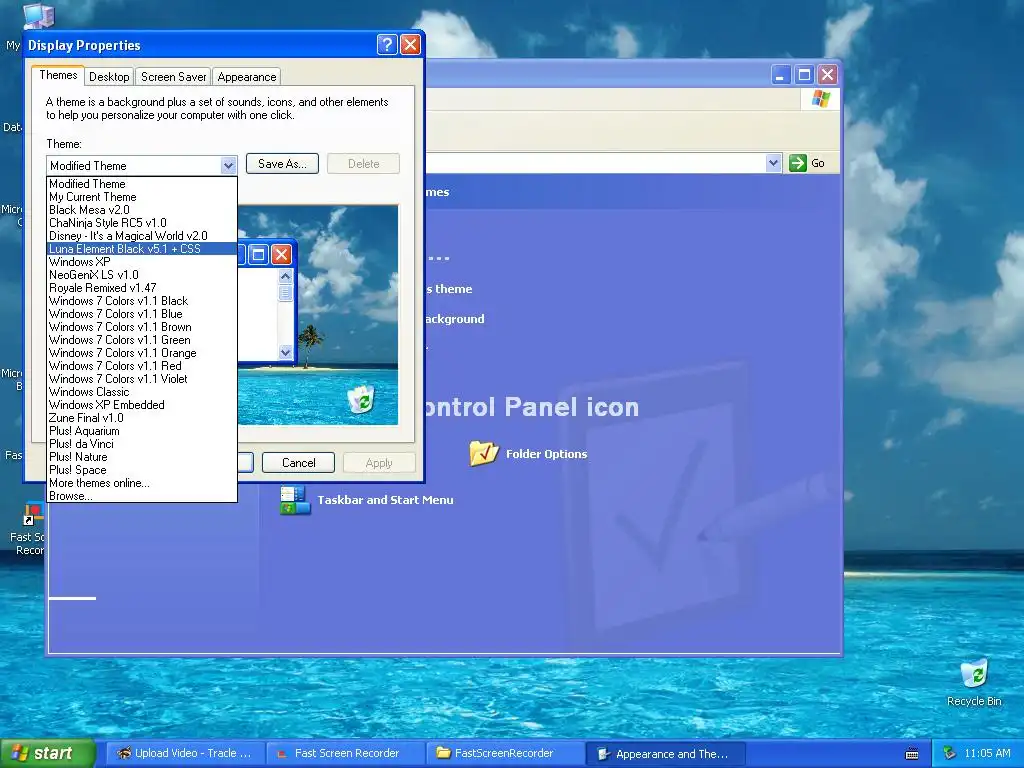Click Taskbar and Start Menu link text
1024x768 pixels.
[385, 500]
